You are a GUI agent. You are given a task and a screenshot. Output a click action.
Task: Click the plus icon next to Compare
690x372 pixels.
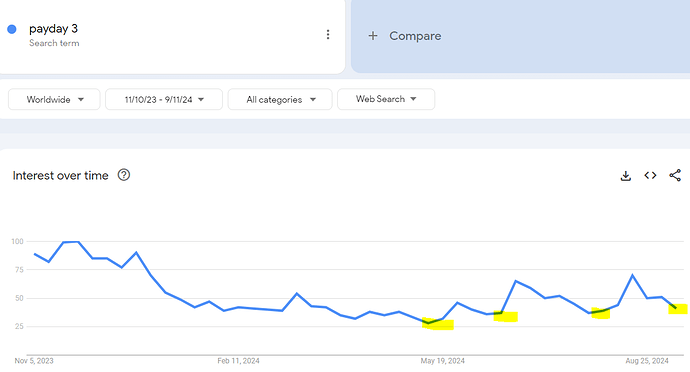[x=373, y=36]
